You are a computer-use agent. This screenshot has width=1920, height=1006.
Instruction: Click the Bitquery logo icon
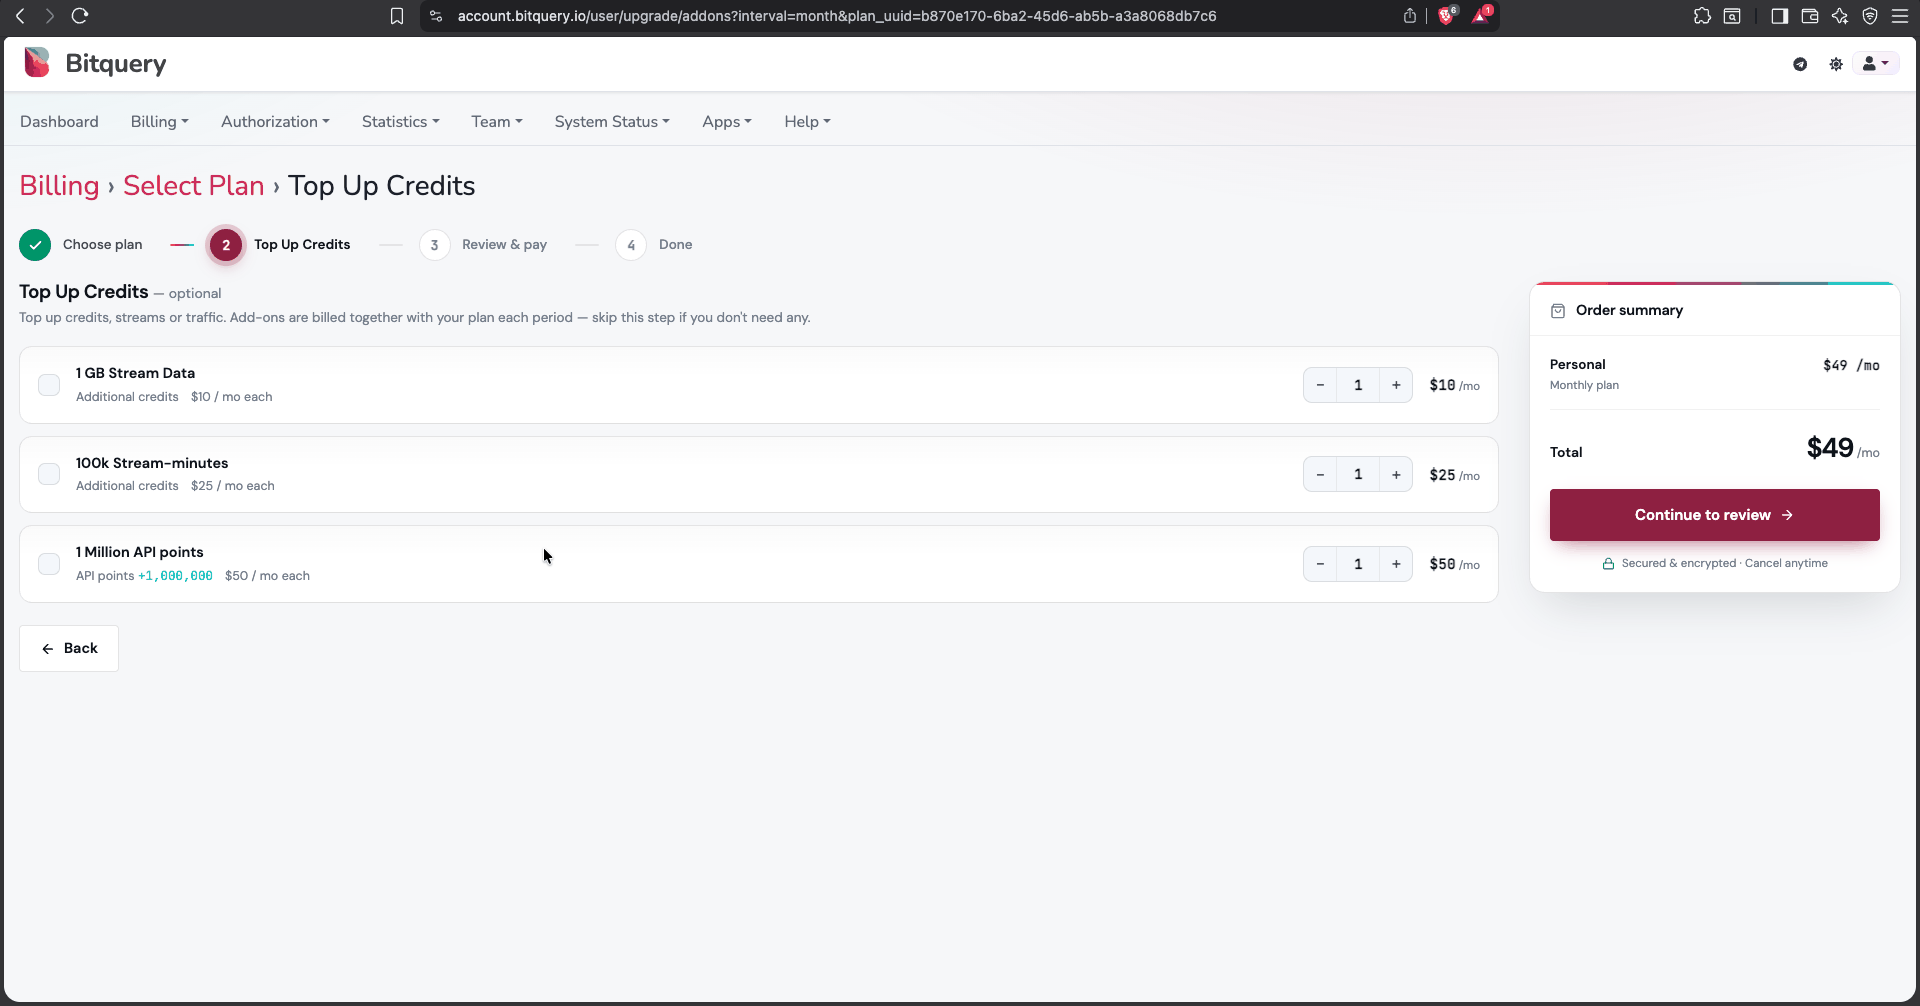tap(37, 62)
